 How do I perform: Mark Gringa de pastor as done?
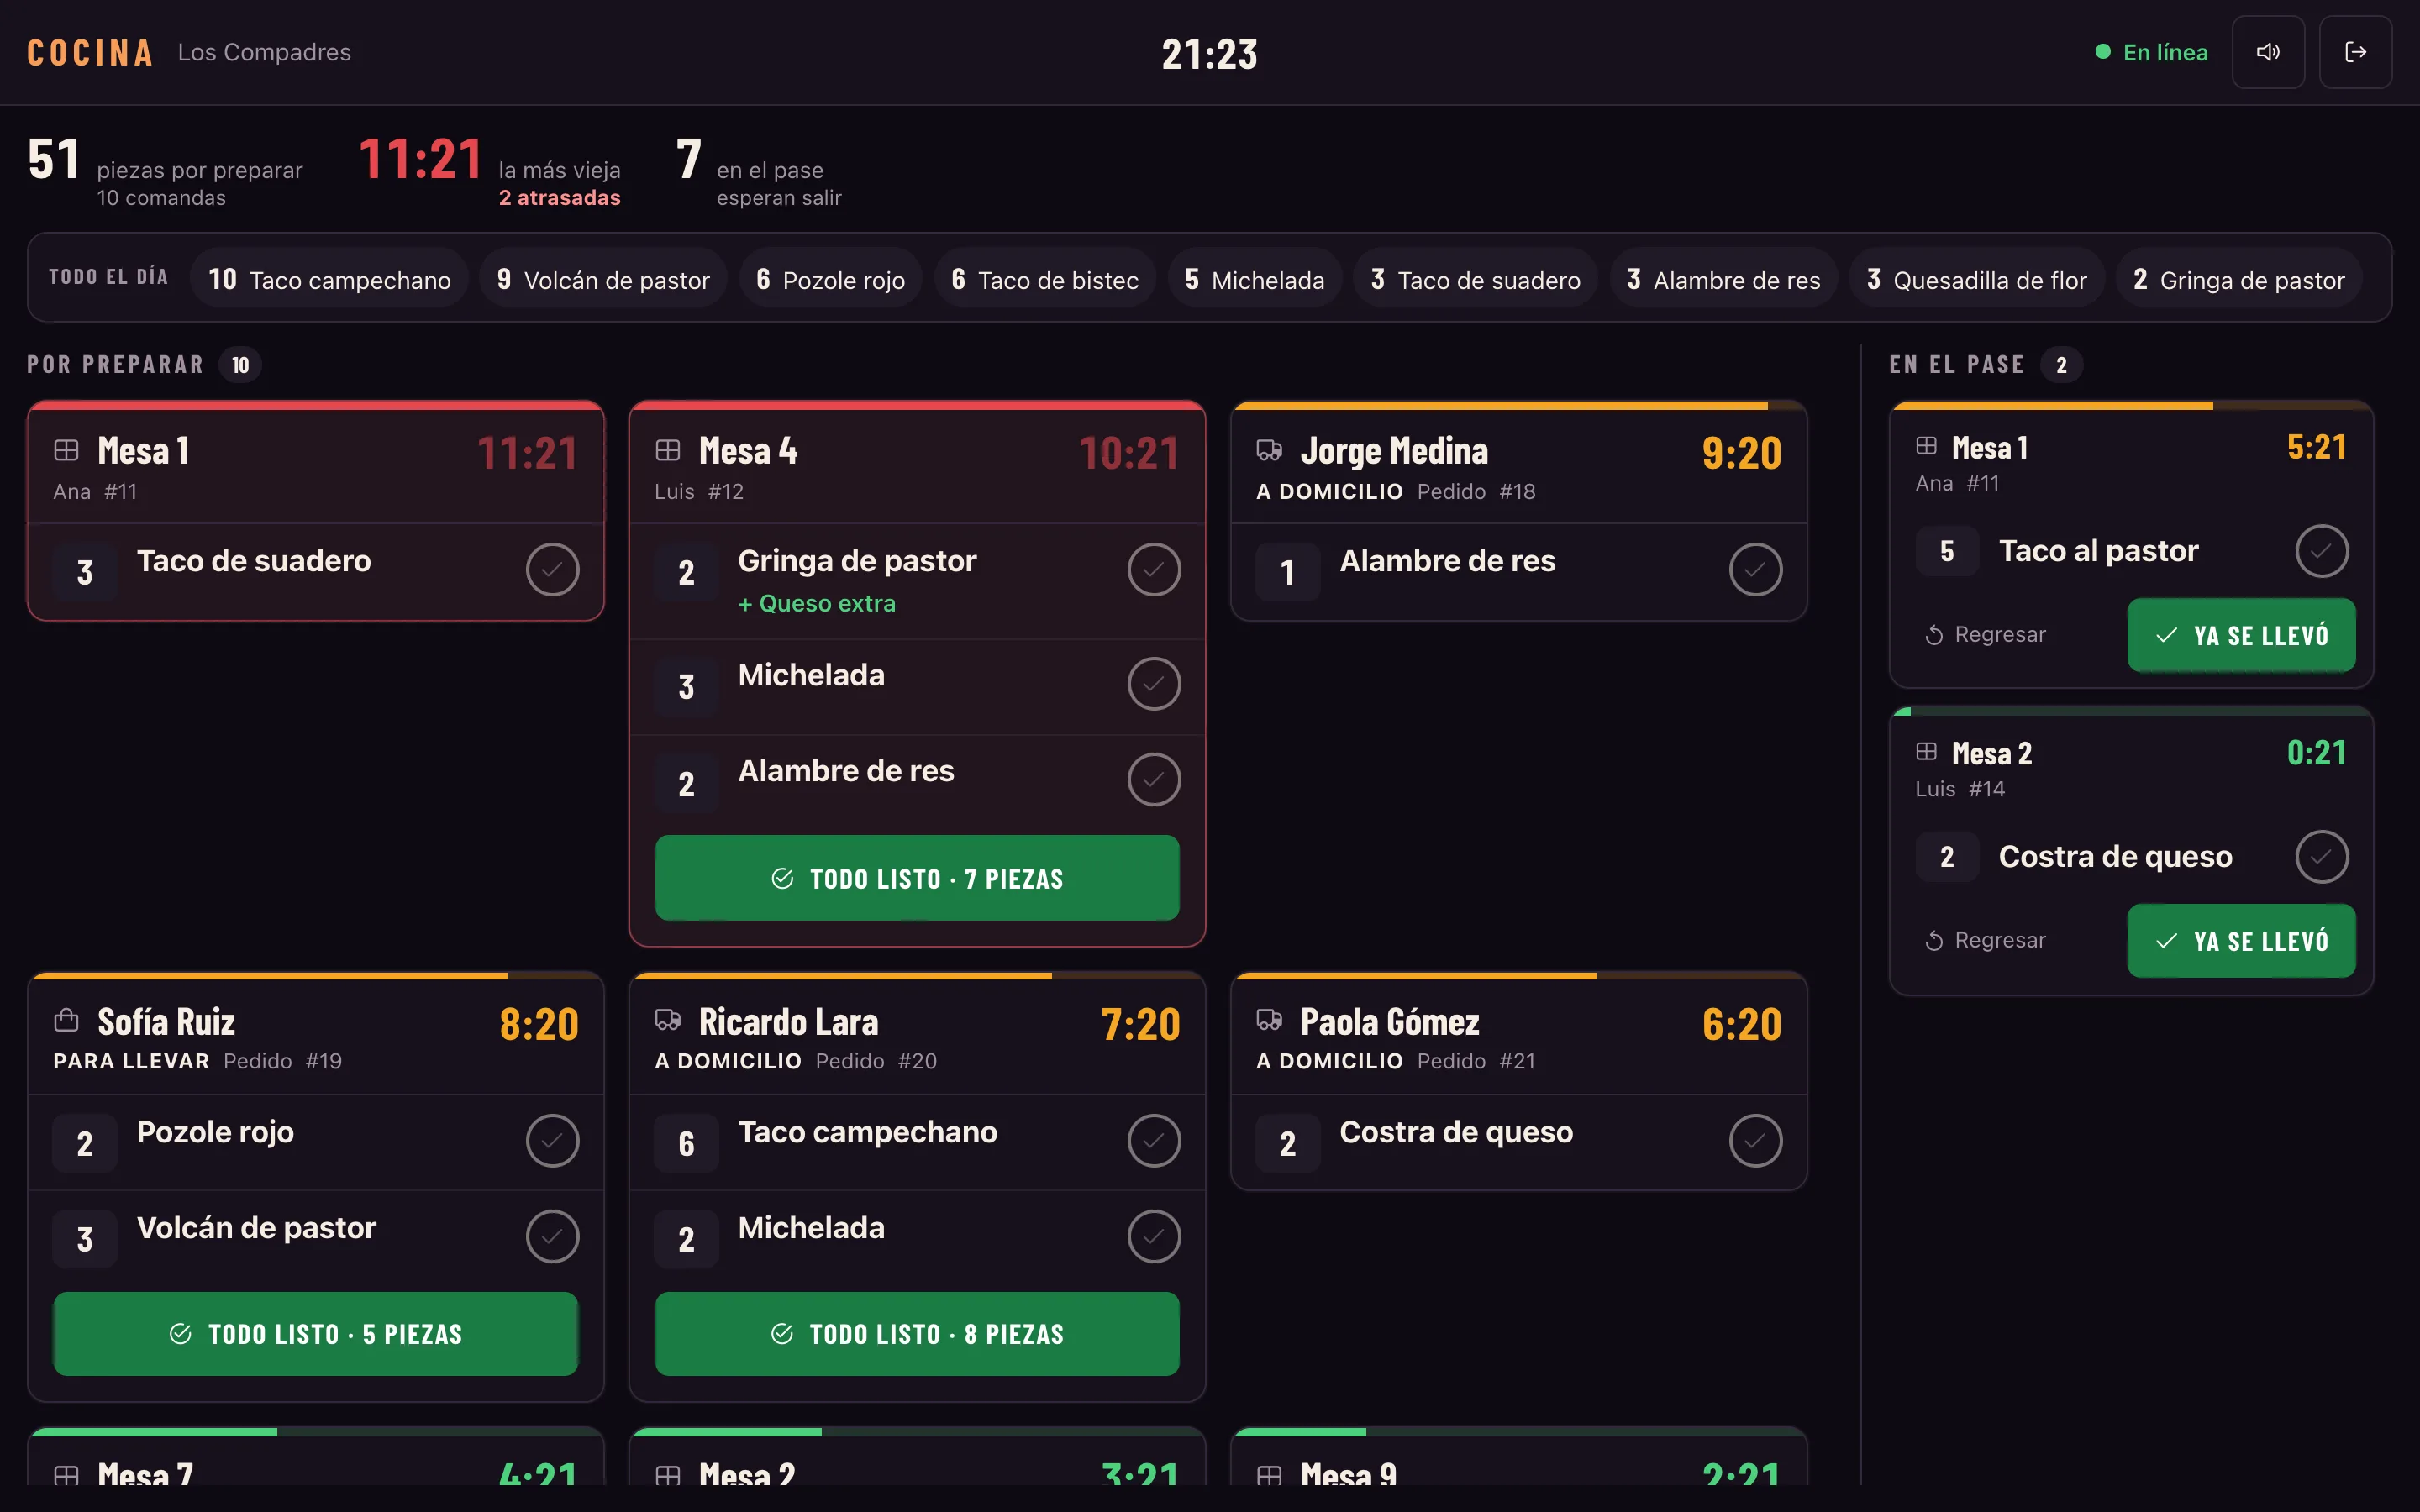(x=1154, y=569)
